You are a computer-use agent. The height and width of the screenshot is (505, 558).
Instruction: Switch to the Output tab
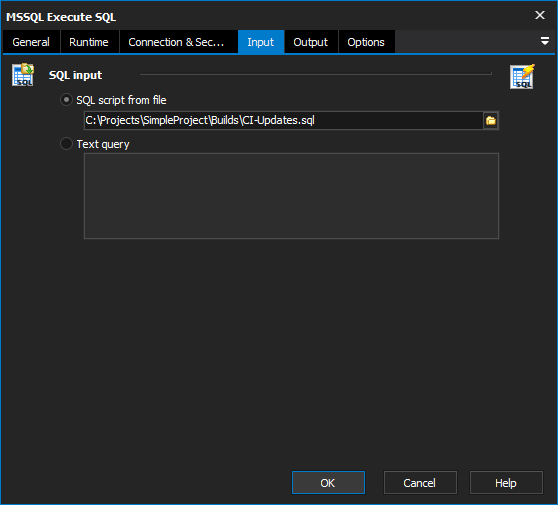[311, 42]
